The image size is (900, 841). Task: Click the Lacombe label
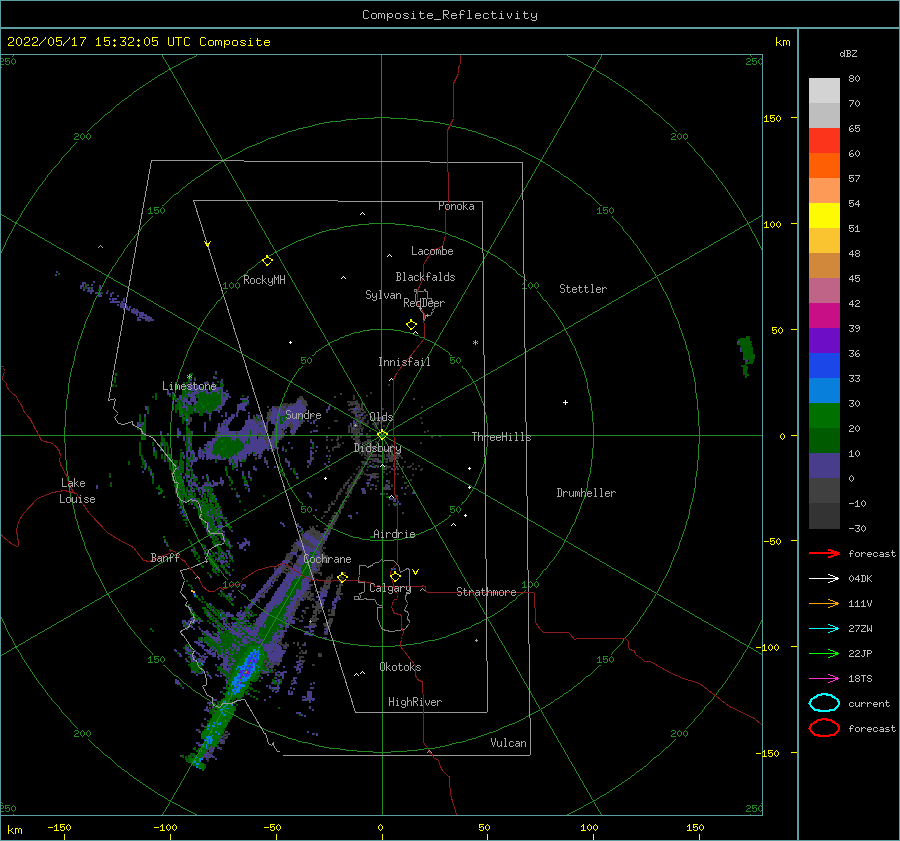432,251
